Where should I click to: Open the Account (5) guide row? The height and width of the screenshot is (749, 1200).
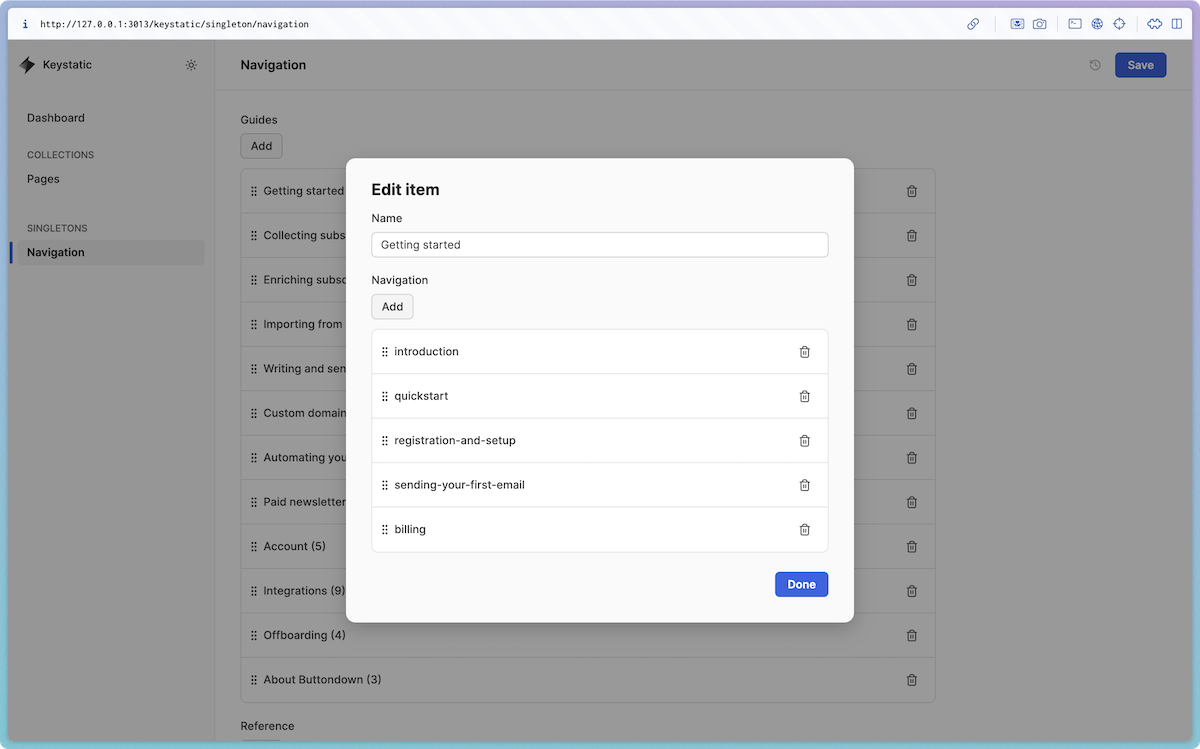tap(588, 547)
